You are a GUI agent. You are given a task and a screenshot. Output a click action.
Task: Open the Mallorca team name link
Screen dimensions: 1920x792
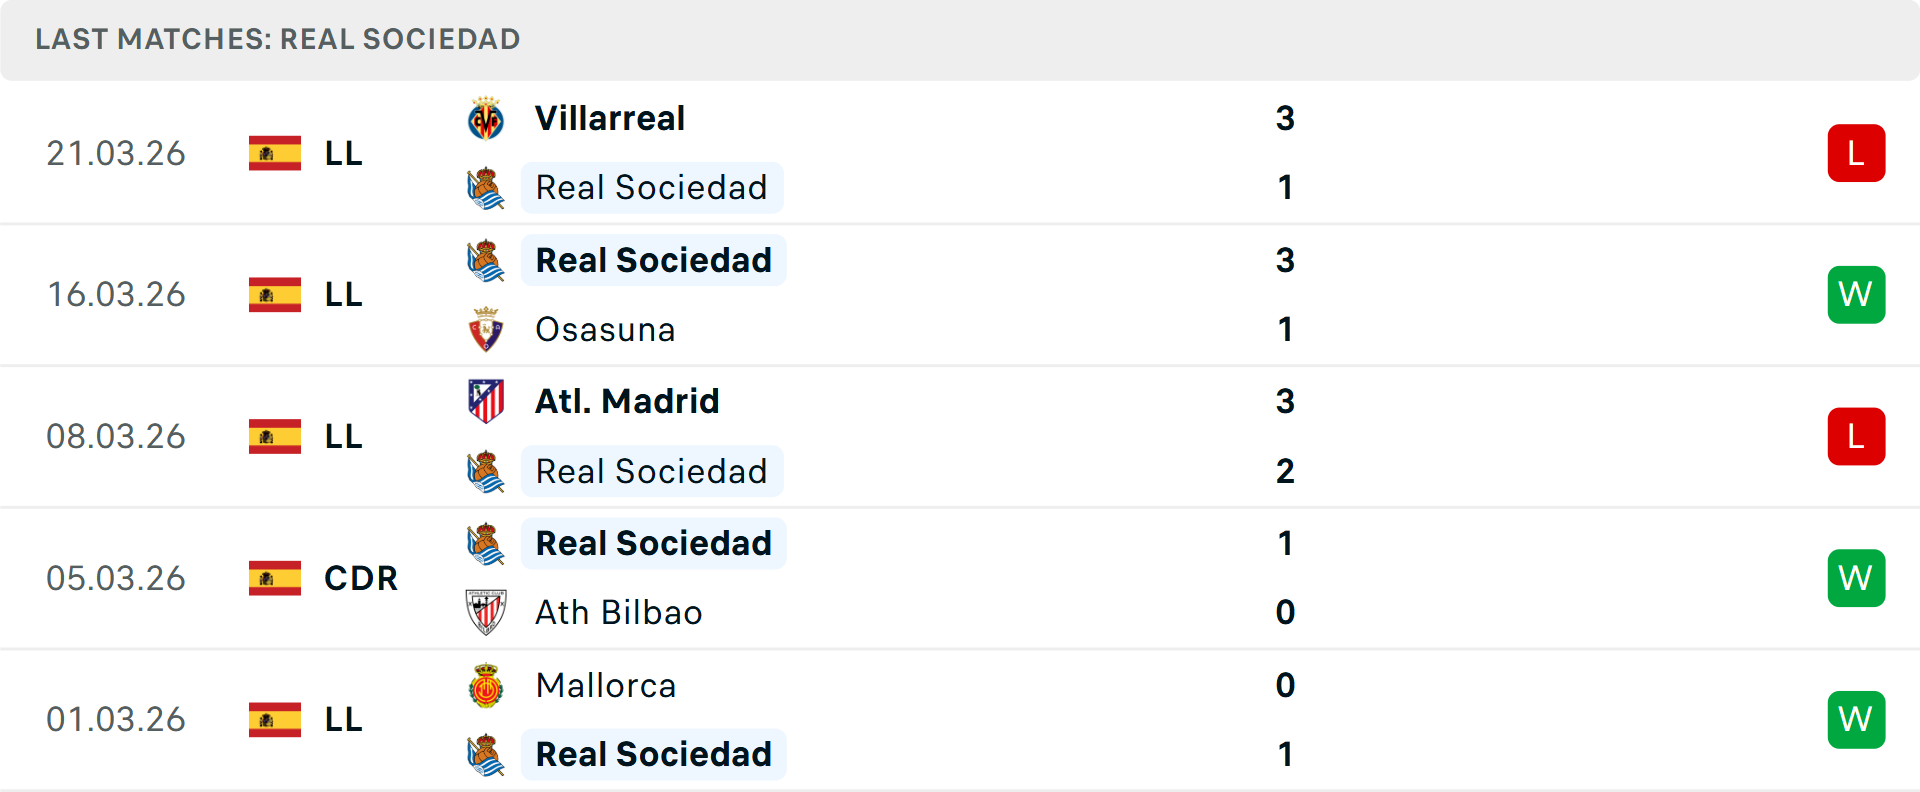click(x=605, y=685)
